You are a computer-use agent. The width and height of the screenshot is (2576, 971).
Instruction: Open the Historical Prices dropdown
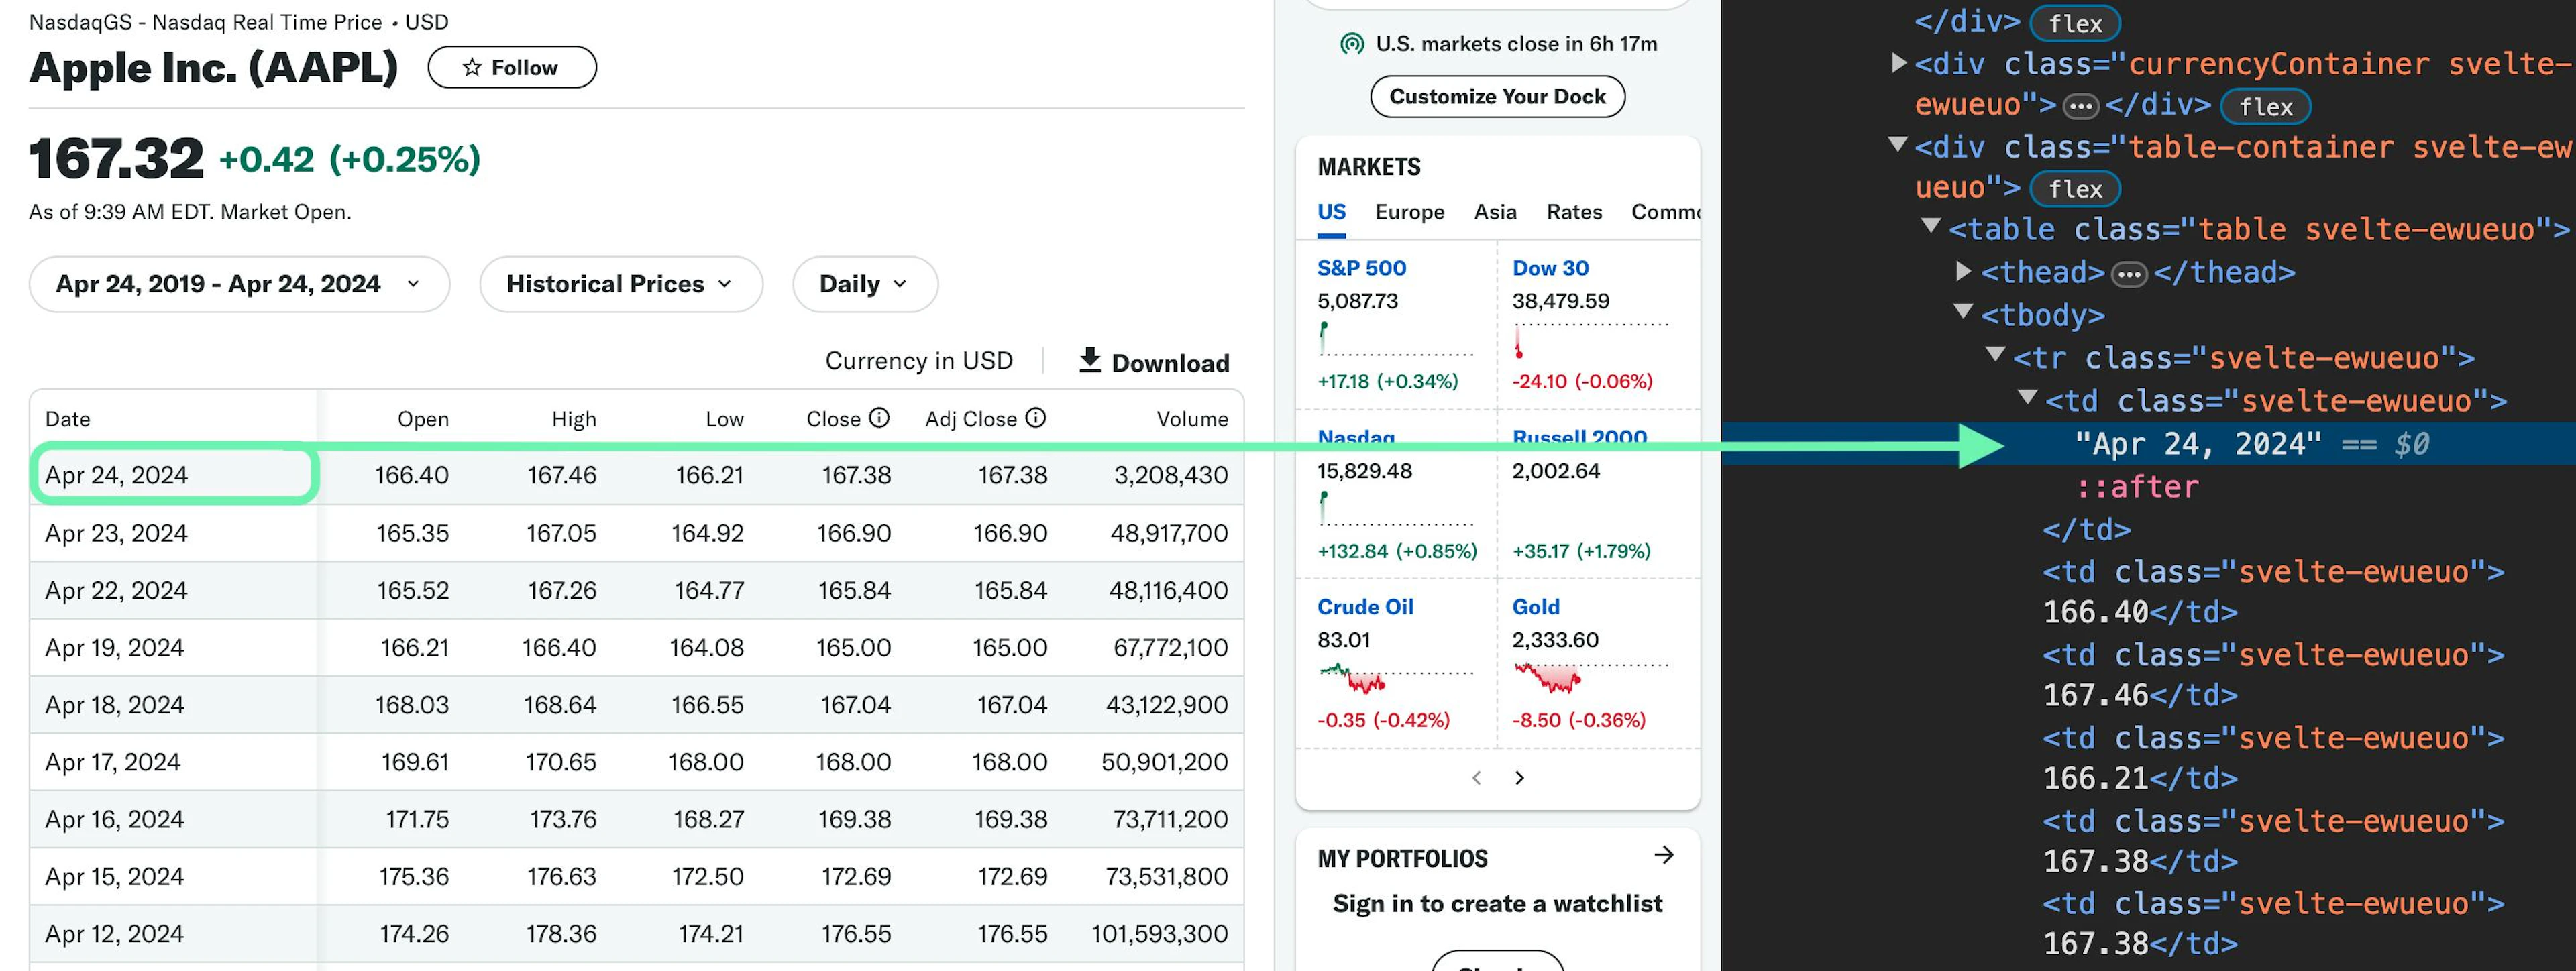point(621,284)
